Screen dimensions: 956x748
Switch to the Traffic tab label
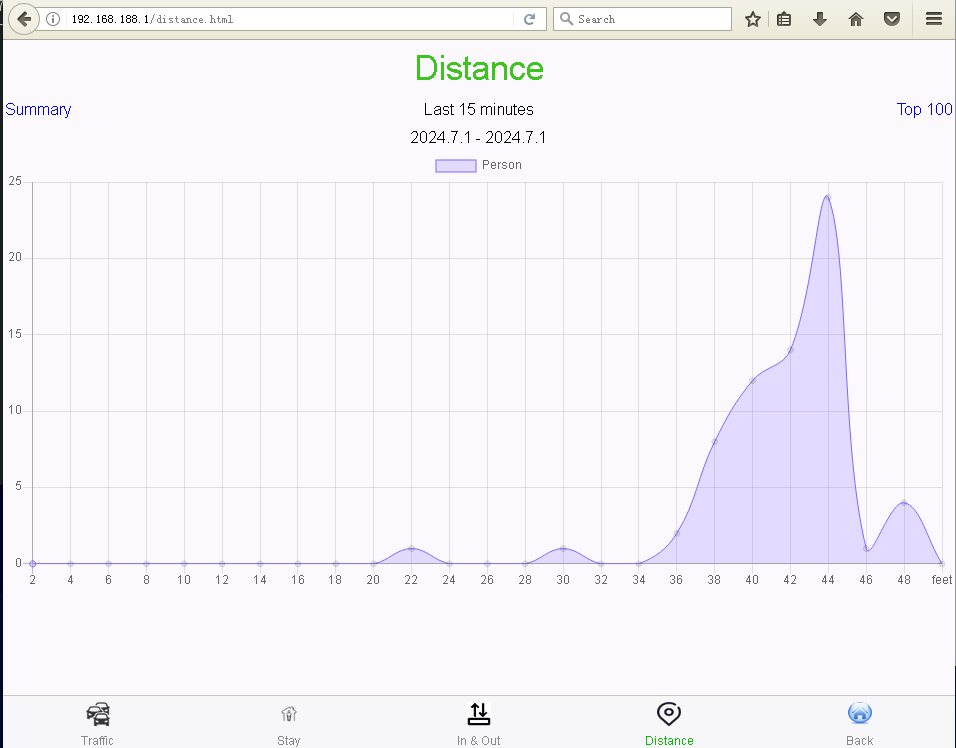coord(98,740)
